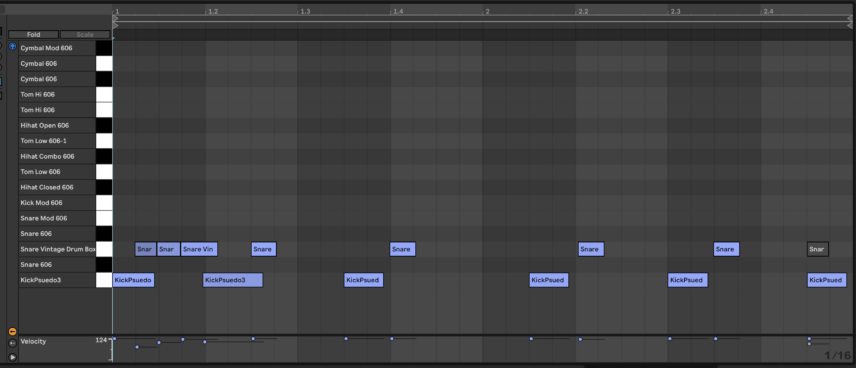
Task: Select the KickPsued note at marker 2.3
Action: coord(688,280)
